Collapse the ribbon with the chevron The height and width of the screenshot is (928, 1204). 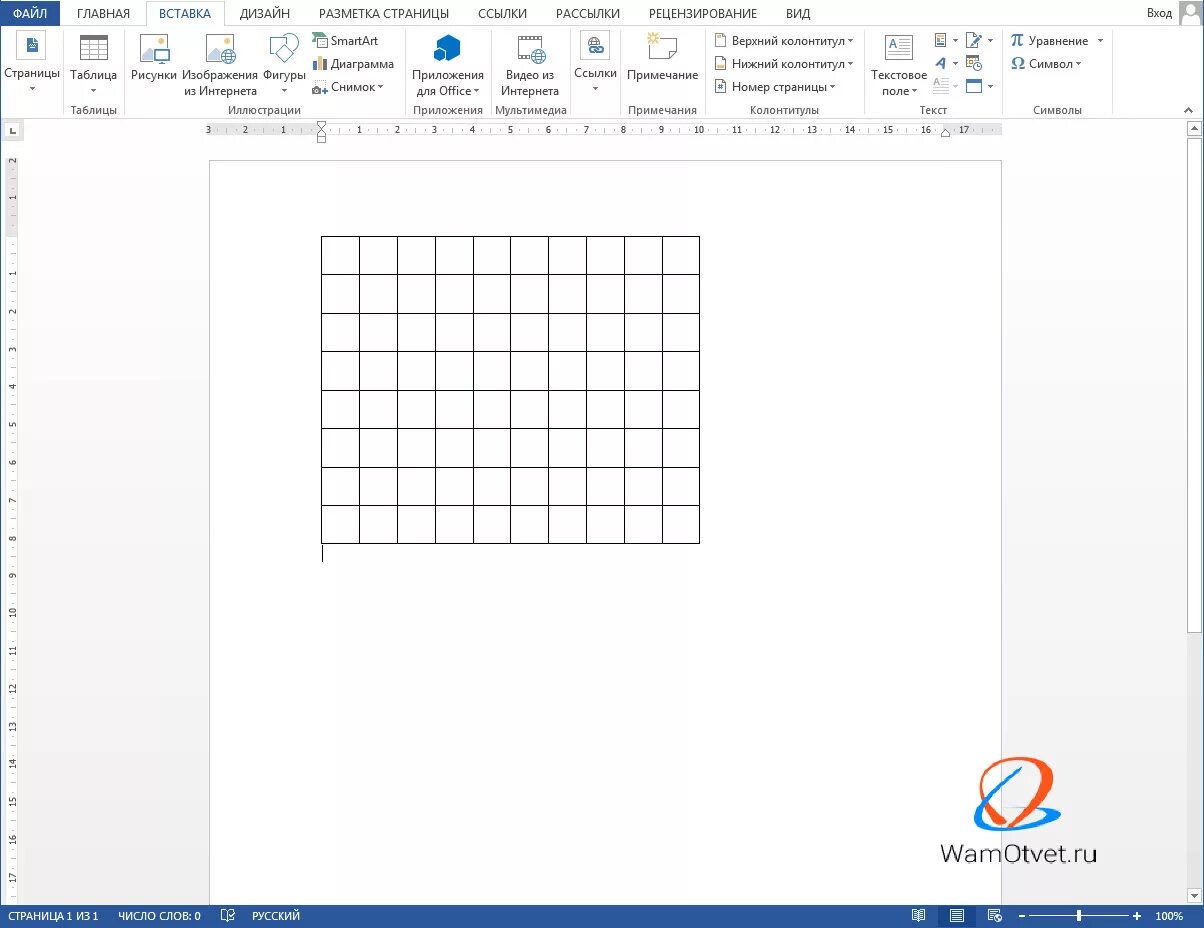1189,109
